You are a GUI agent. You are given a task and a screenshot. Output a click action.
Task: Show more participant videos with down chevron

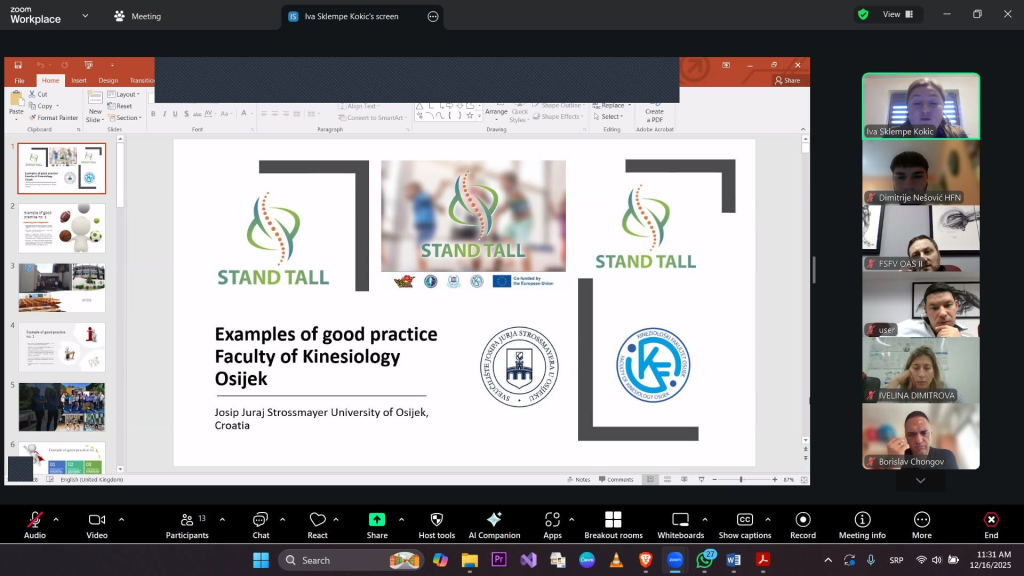tap(920, 481)
